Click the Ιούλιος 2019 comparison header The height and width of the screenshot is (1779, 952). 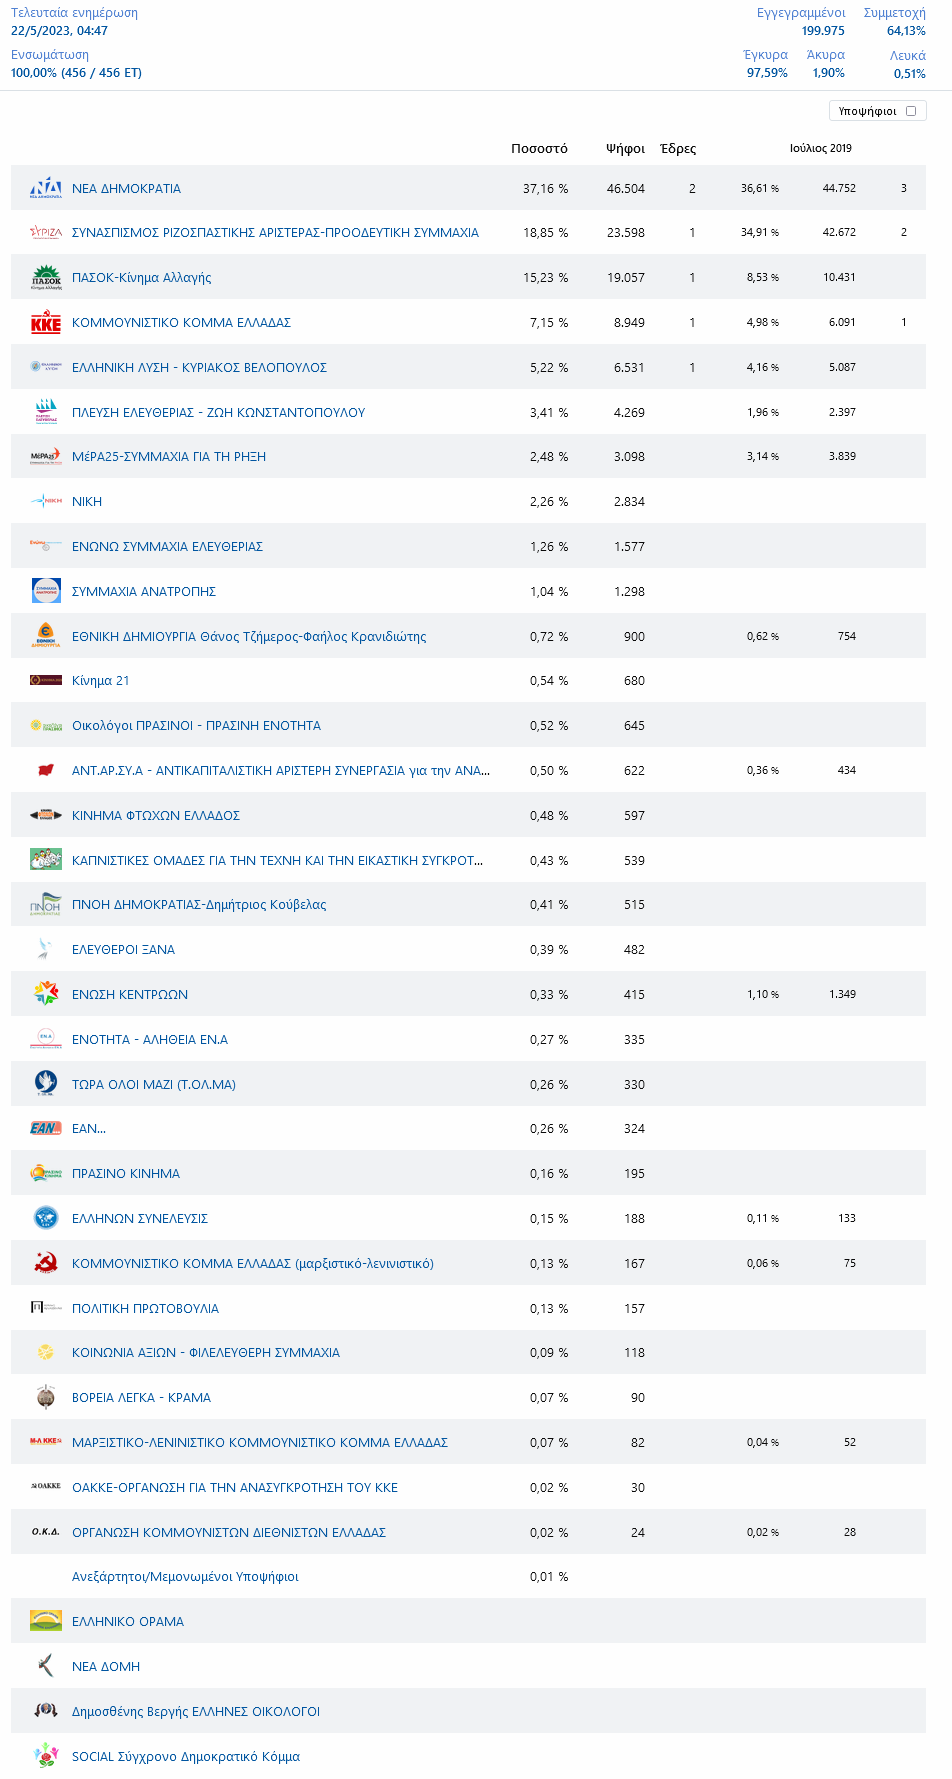point(820,149)
